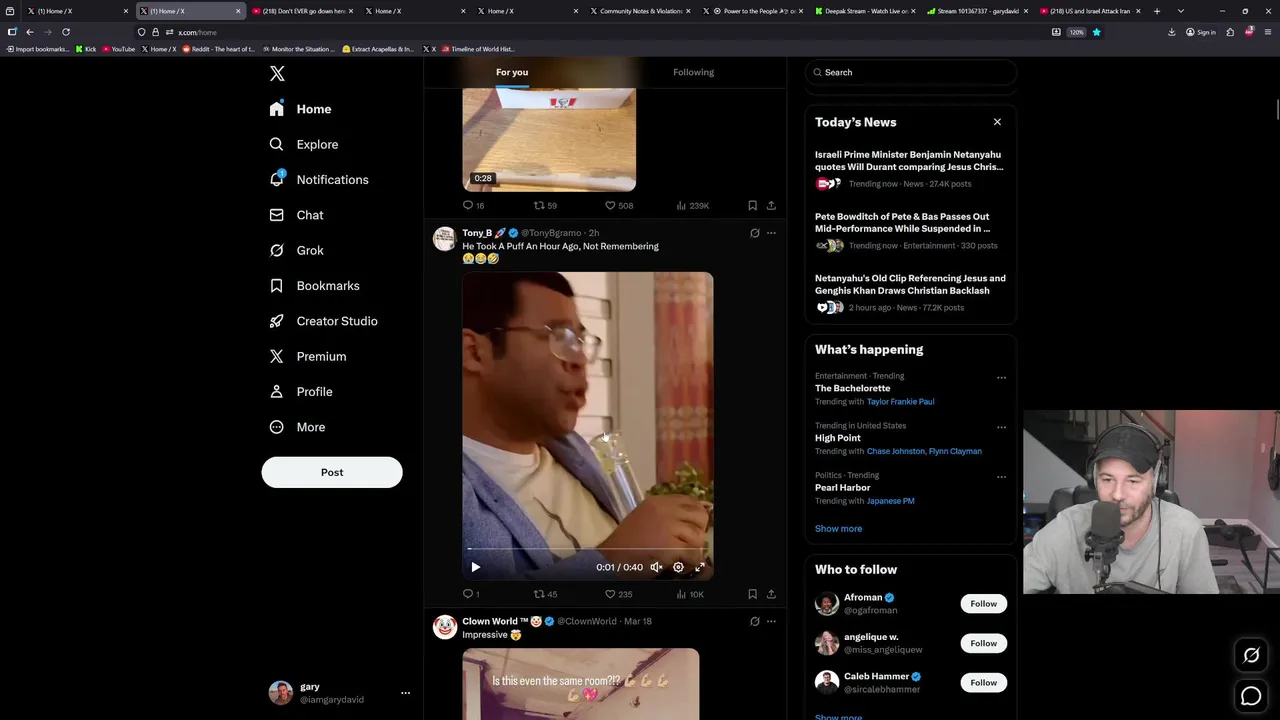Image resolution: width=1280 pixels, height=720 pixels.
Task: Go to Profile page
Action: pyautogui.click(x=301, y=392)
